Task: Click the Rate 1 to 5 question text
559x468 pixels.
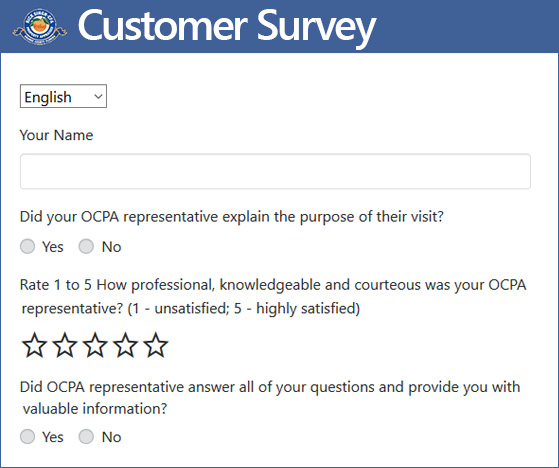Action: [x=273, y=297]
